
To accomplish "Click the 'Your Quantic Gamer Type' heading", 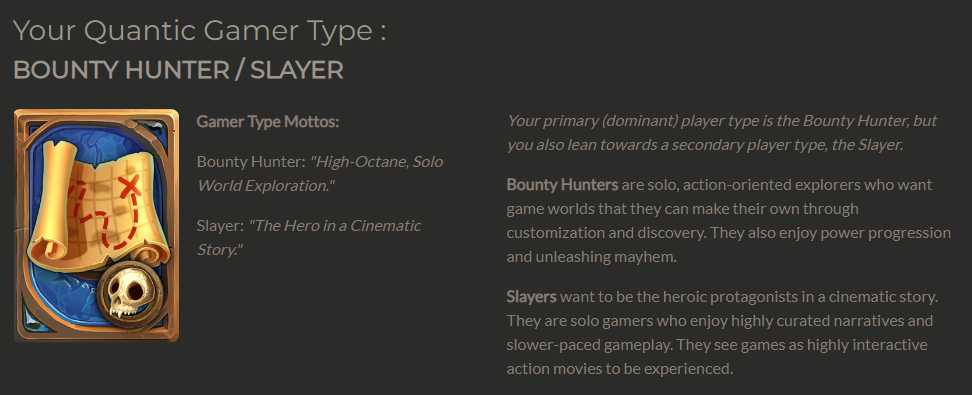I will coord(200,31).
